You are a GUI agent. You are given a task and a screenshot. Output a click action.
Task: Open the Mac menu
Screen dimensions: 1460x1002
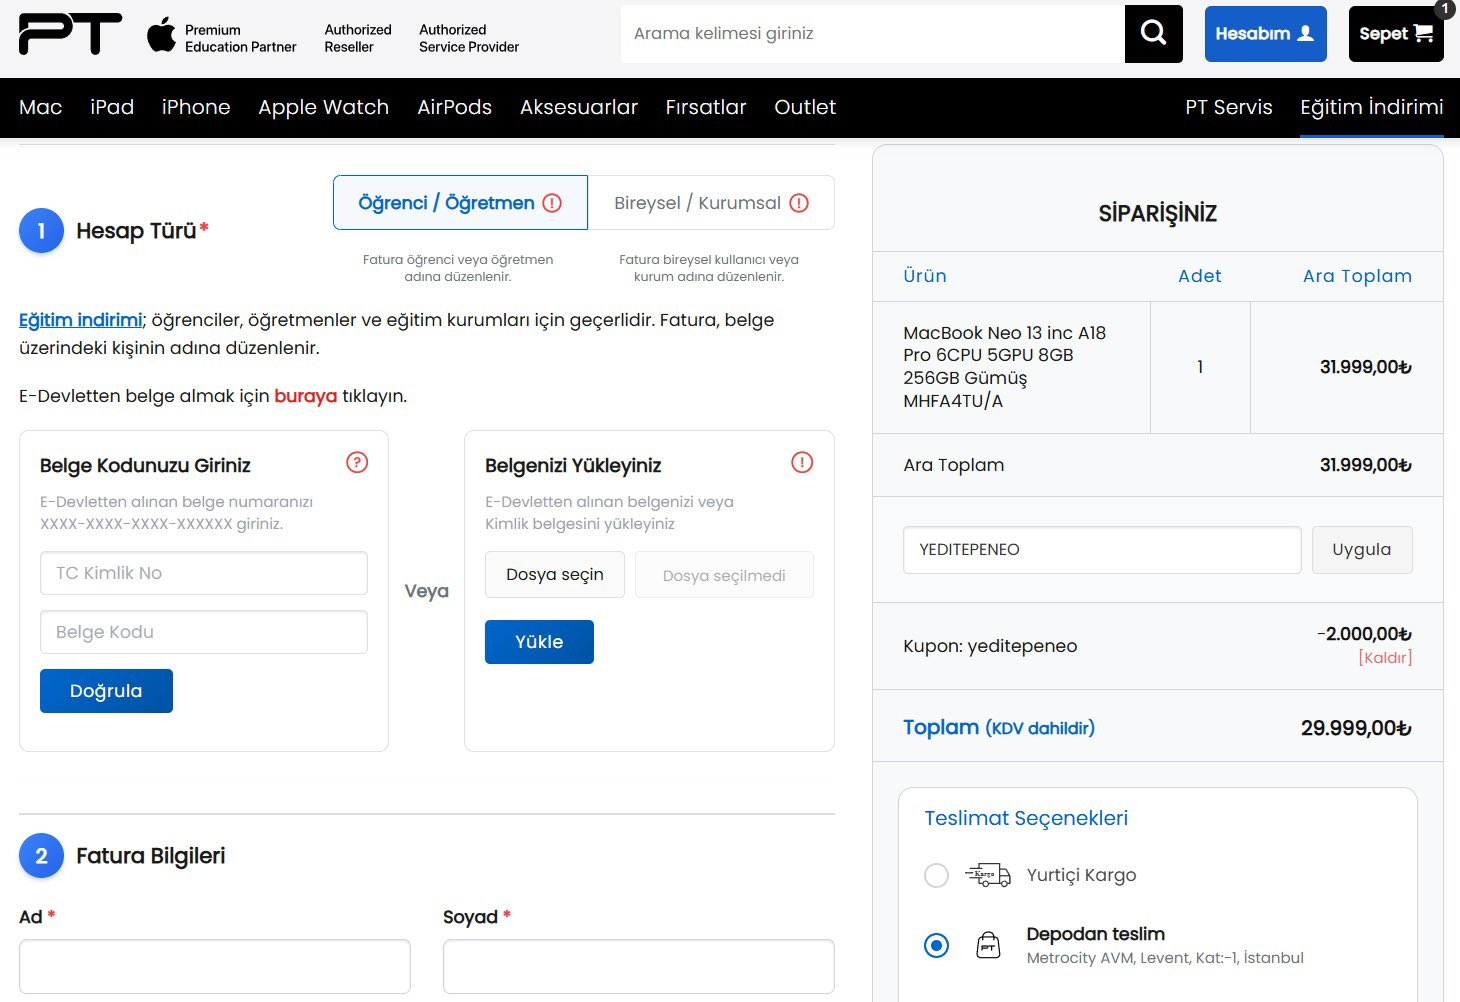tap(41, 107)
